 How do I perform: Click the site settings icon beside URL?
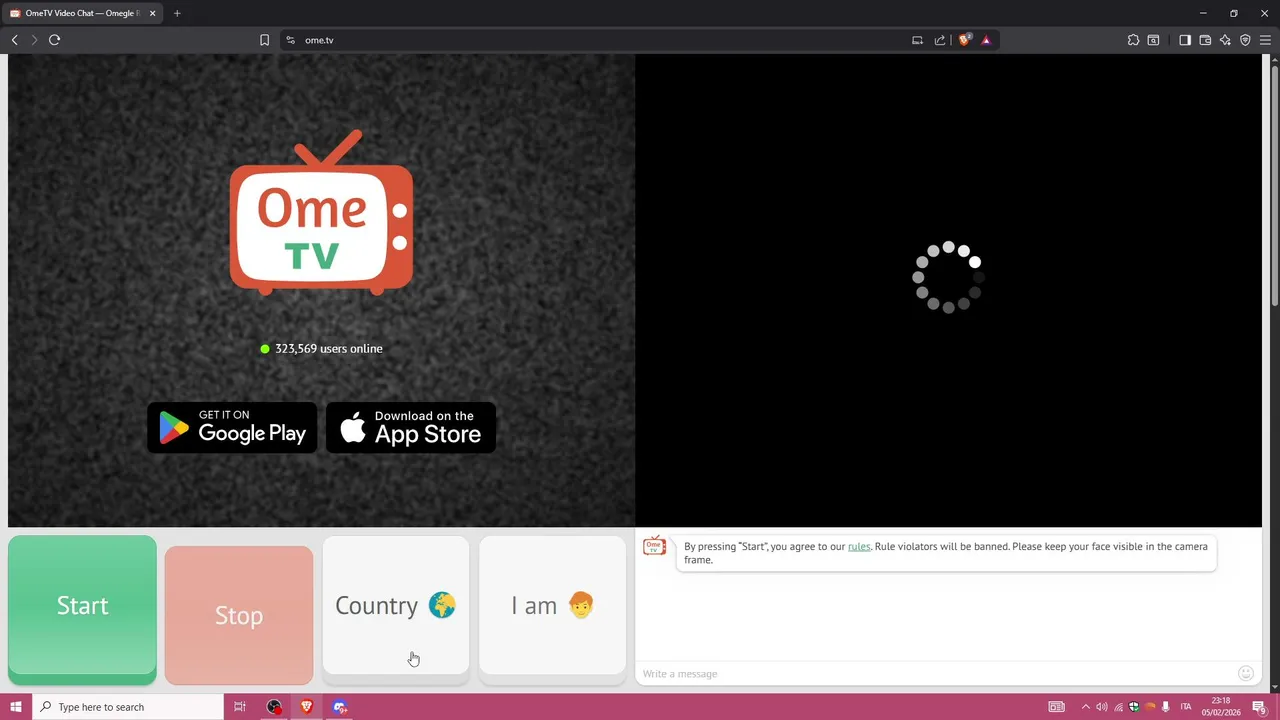click(x=290, y=40)
